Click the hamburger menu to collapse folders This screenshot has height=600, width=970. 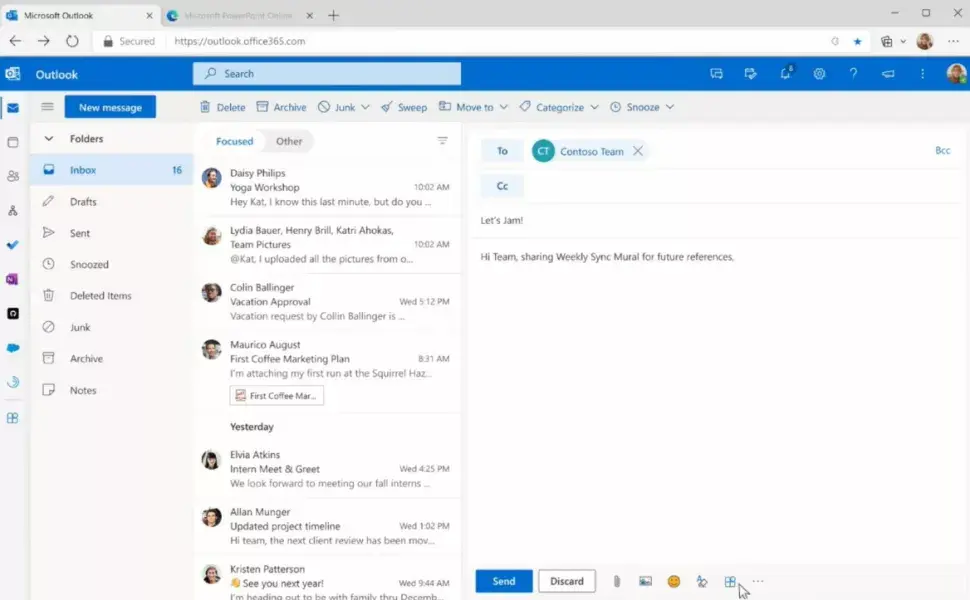47,106
